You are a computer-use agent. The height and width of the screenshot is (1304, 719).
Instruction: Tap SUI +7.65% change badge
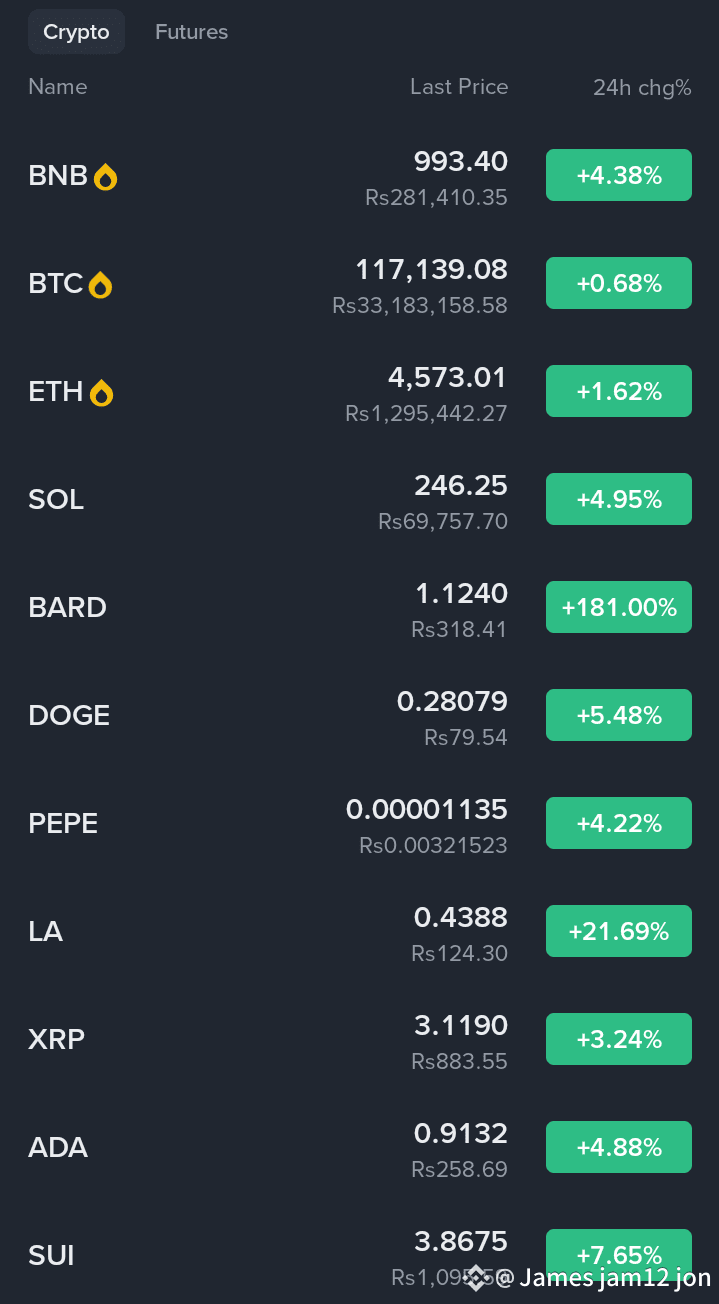point(619,1254)
